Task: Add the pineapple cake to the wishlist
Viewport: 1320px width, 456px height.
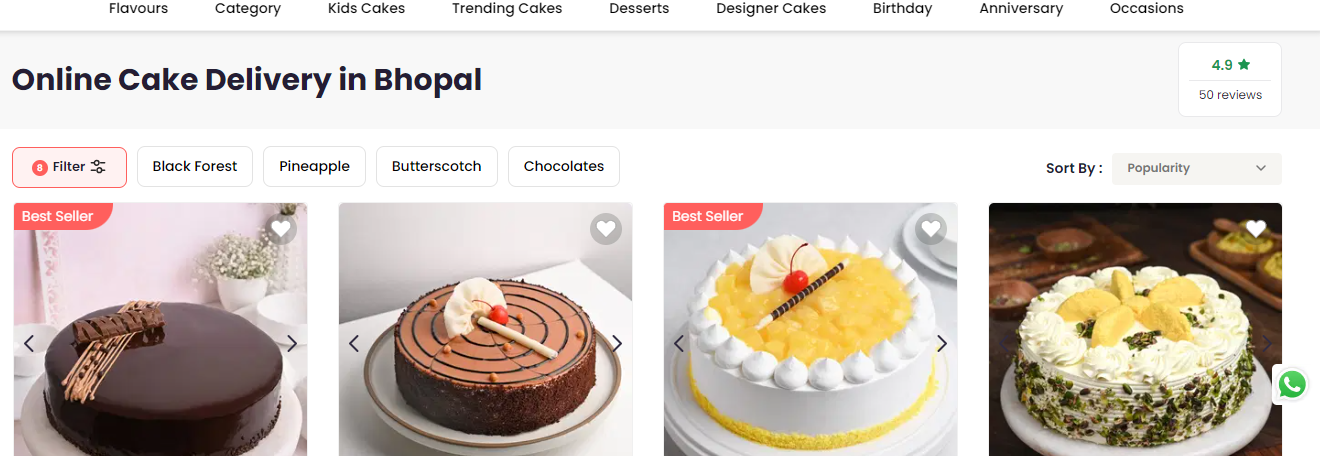Action: 931,229
